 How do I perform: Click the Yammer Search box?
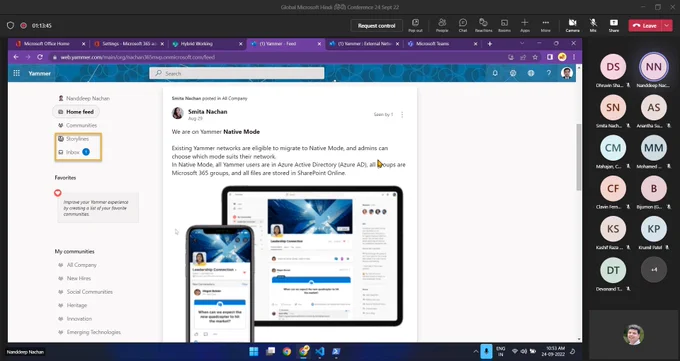[237, 73]
